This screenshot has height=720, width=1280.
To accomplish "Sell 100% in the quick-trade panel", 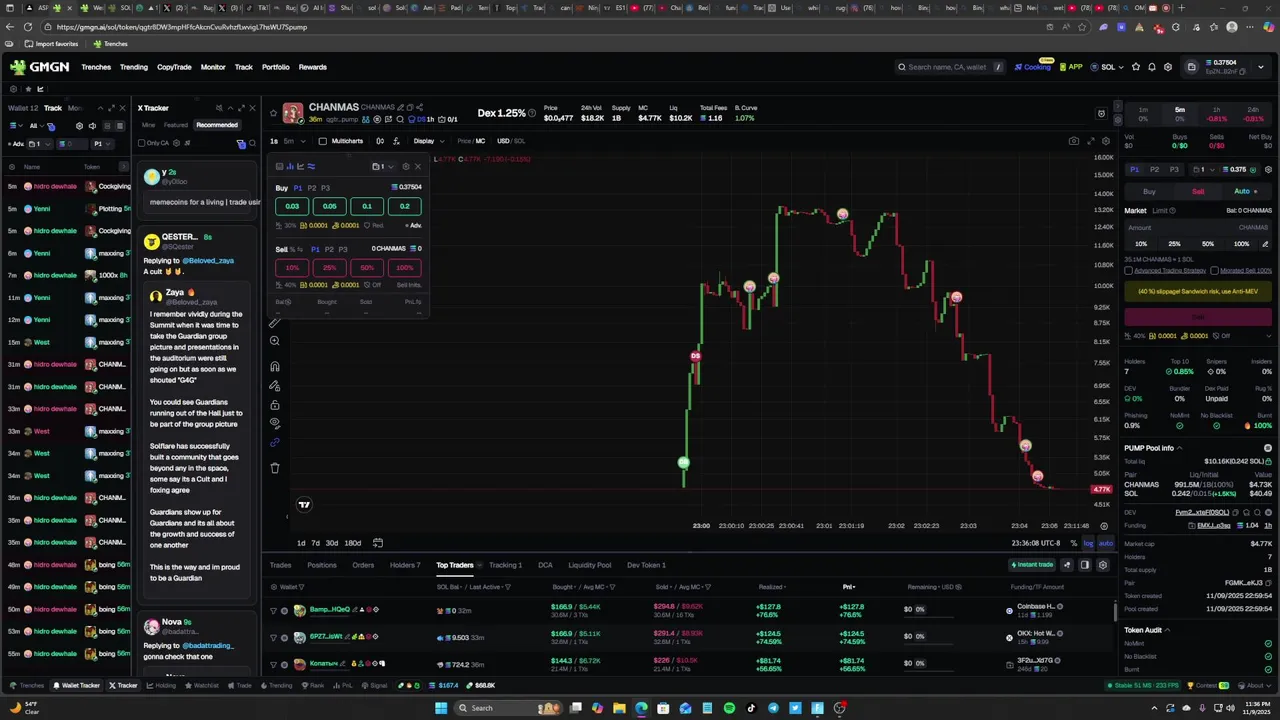I will click(404, 267).
